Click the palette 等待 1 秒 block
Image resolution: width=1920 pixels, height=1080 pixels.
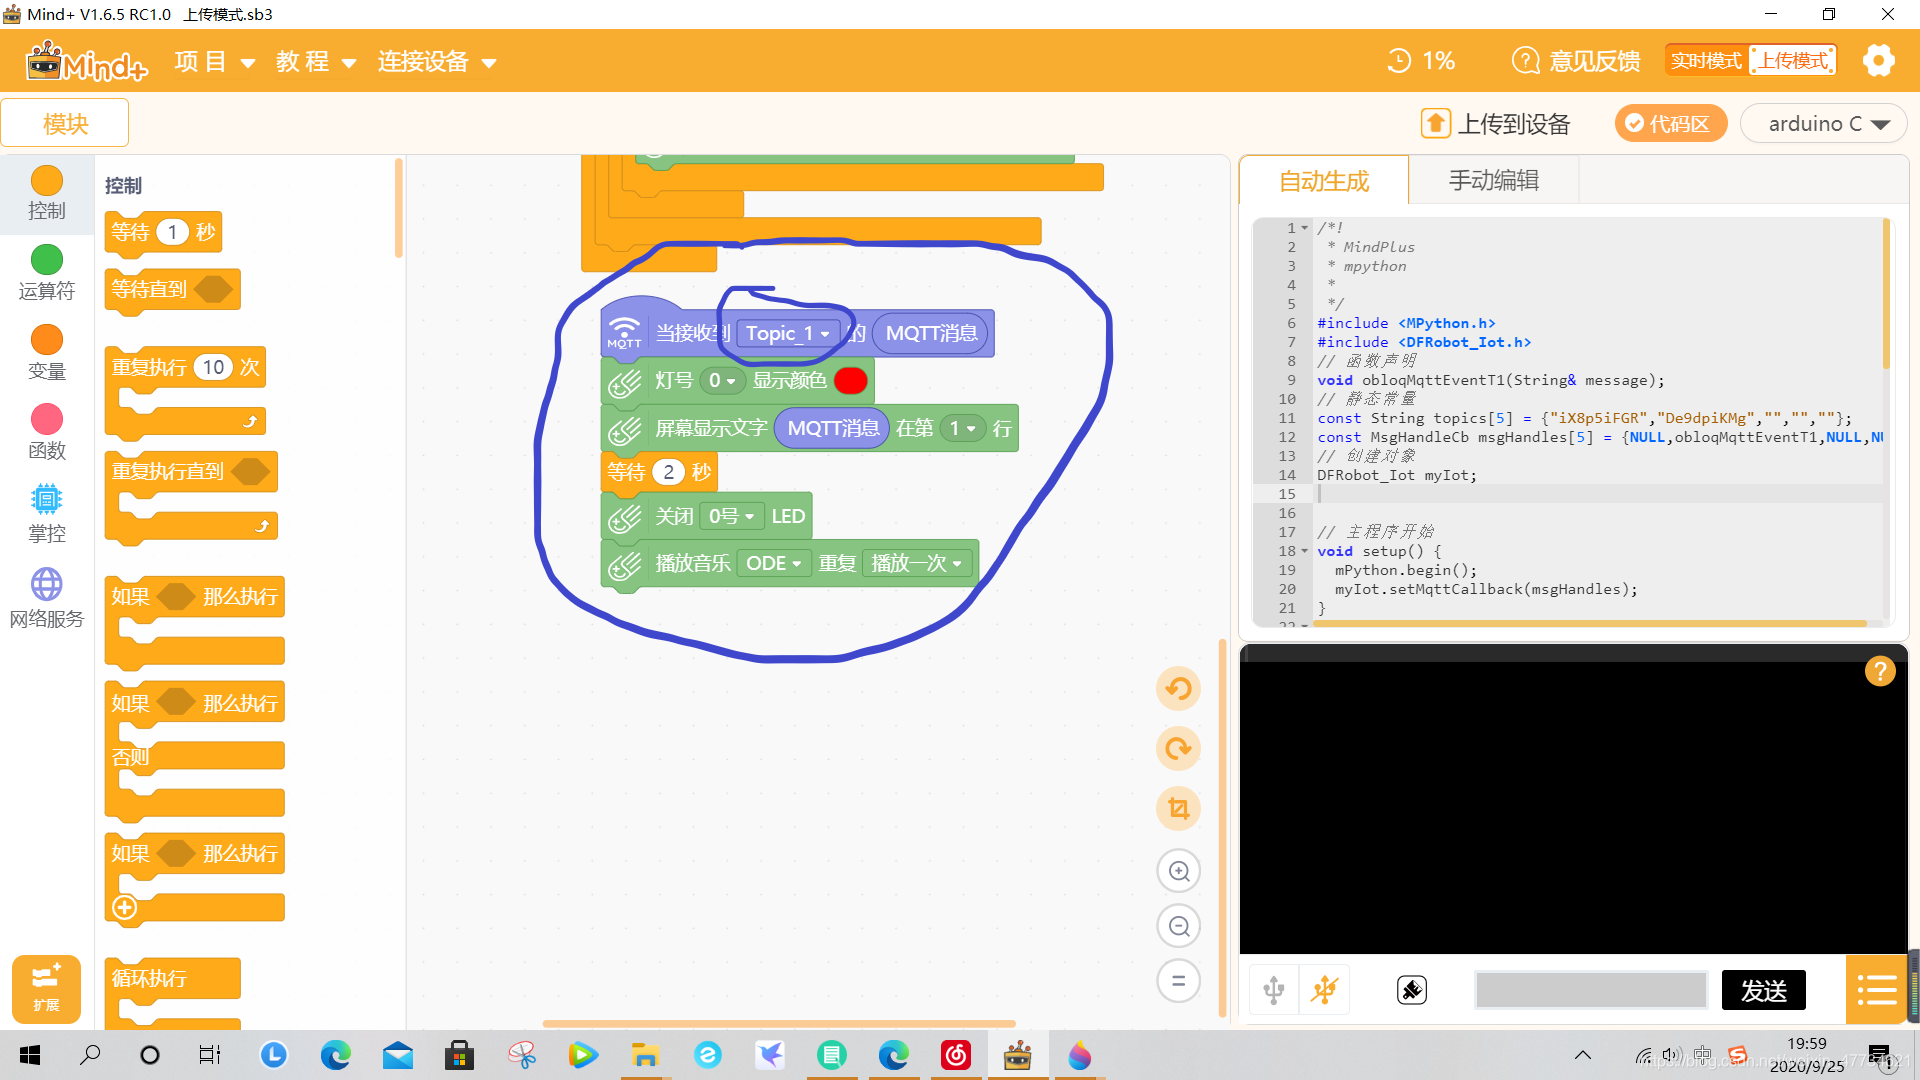tap(163, 233)
